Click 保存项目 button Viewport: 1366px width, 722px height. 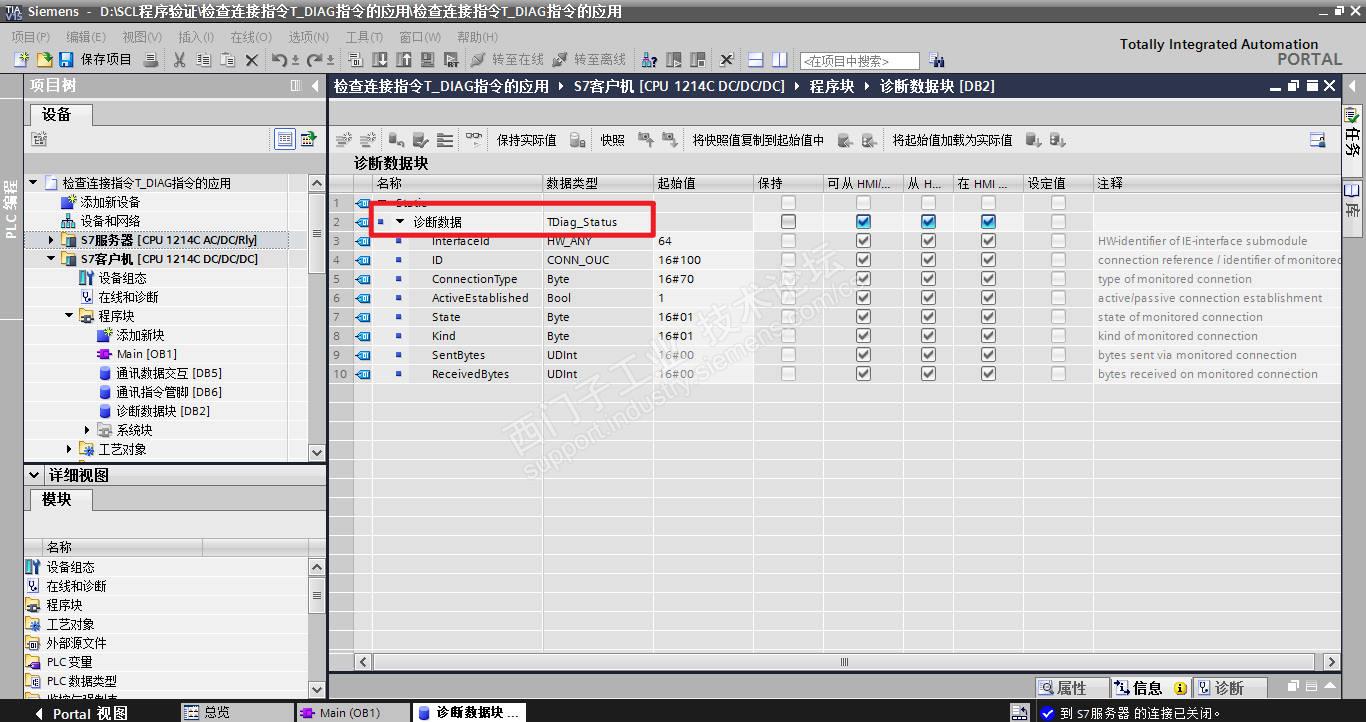tap(97, 60)
